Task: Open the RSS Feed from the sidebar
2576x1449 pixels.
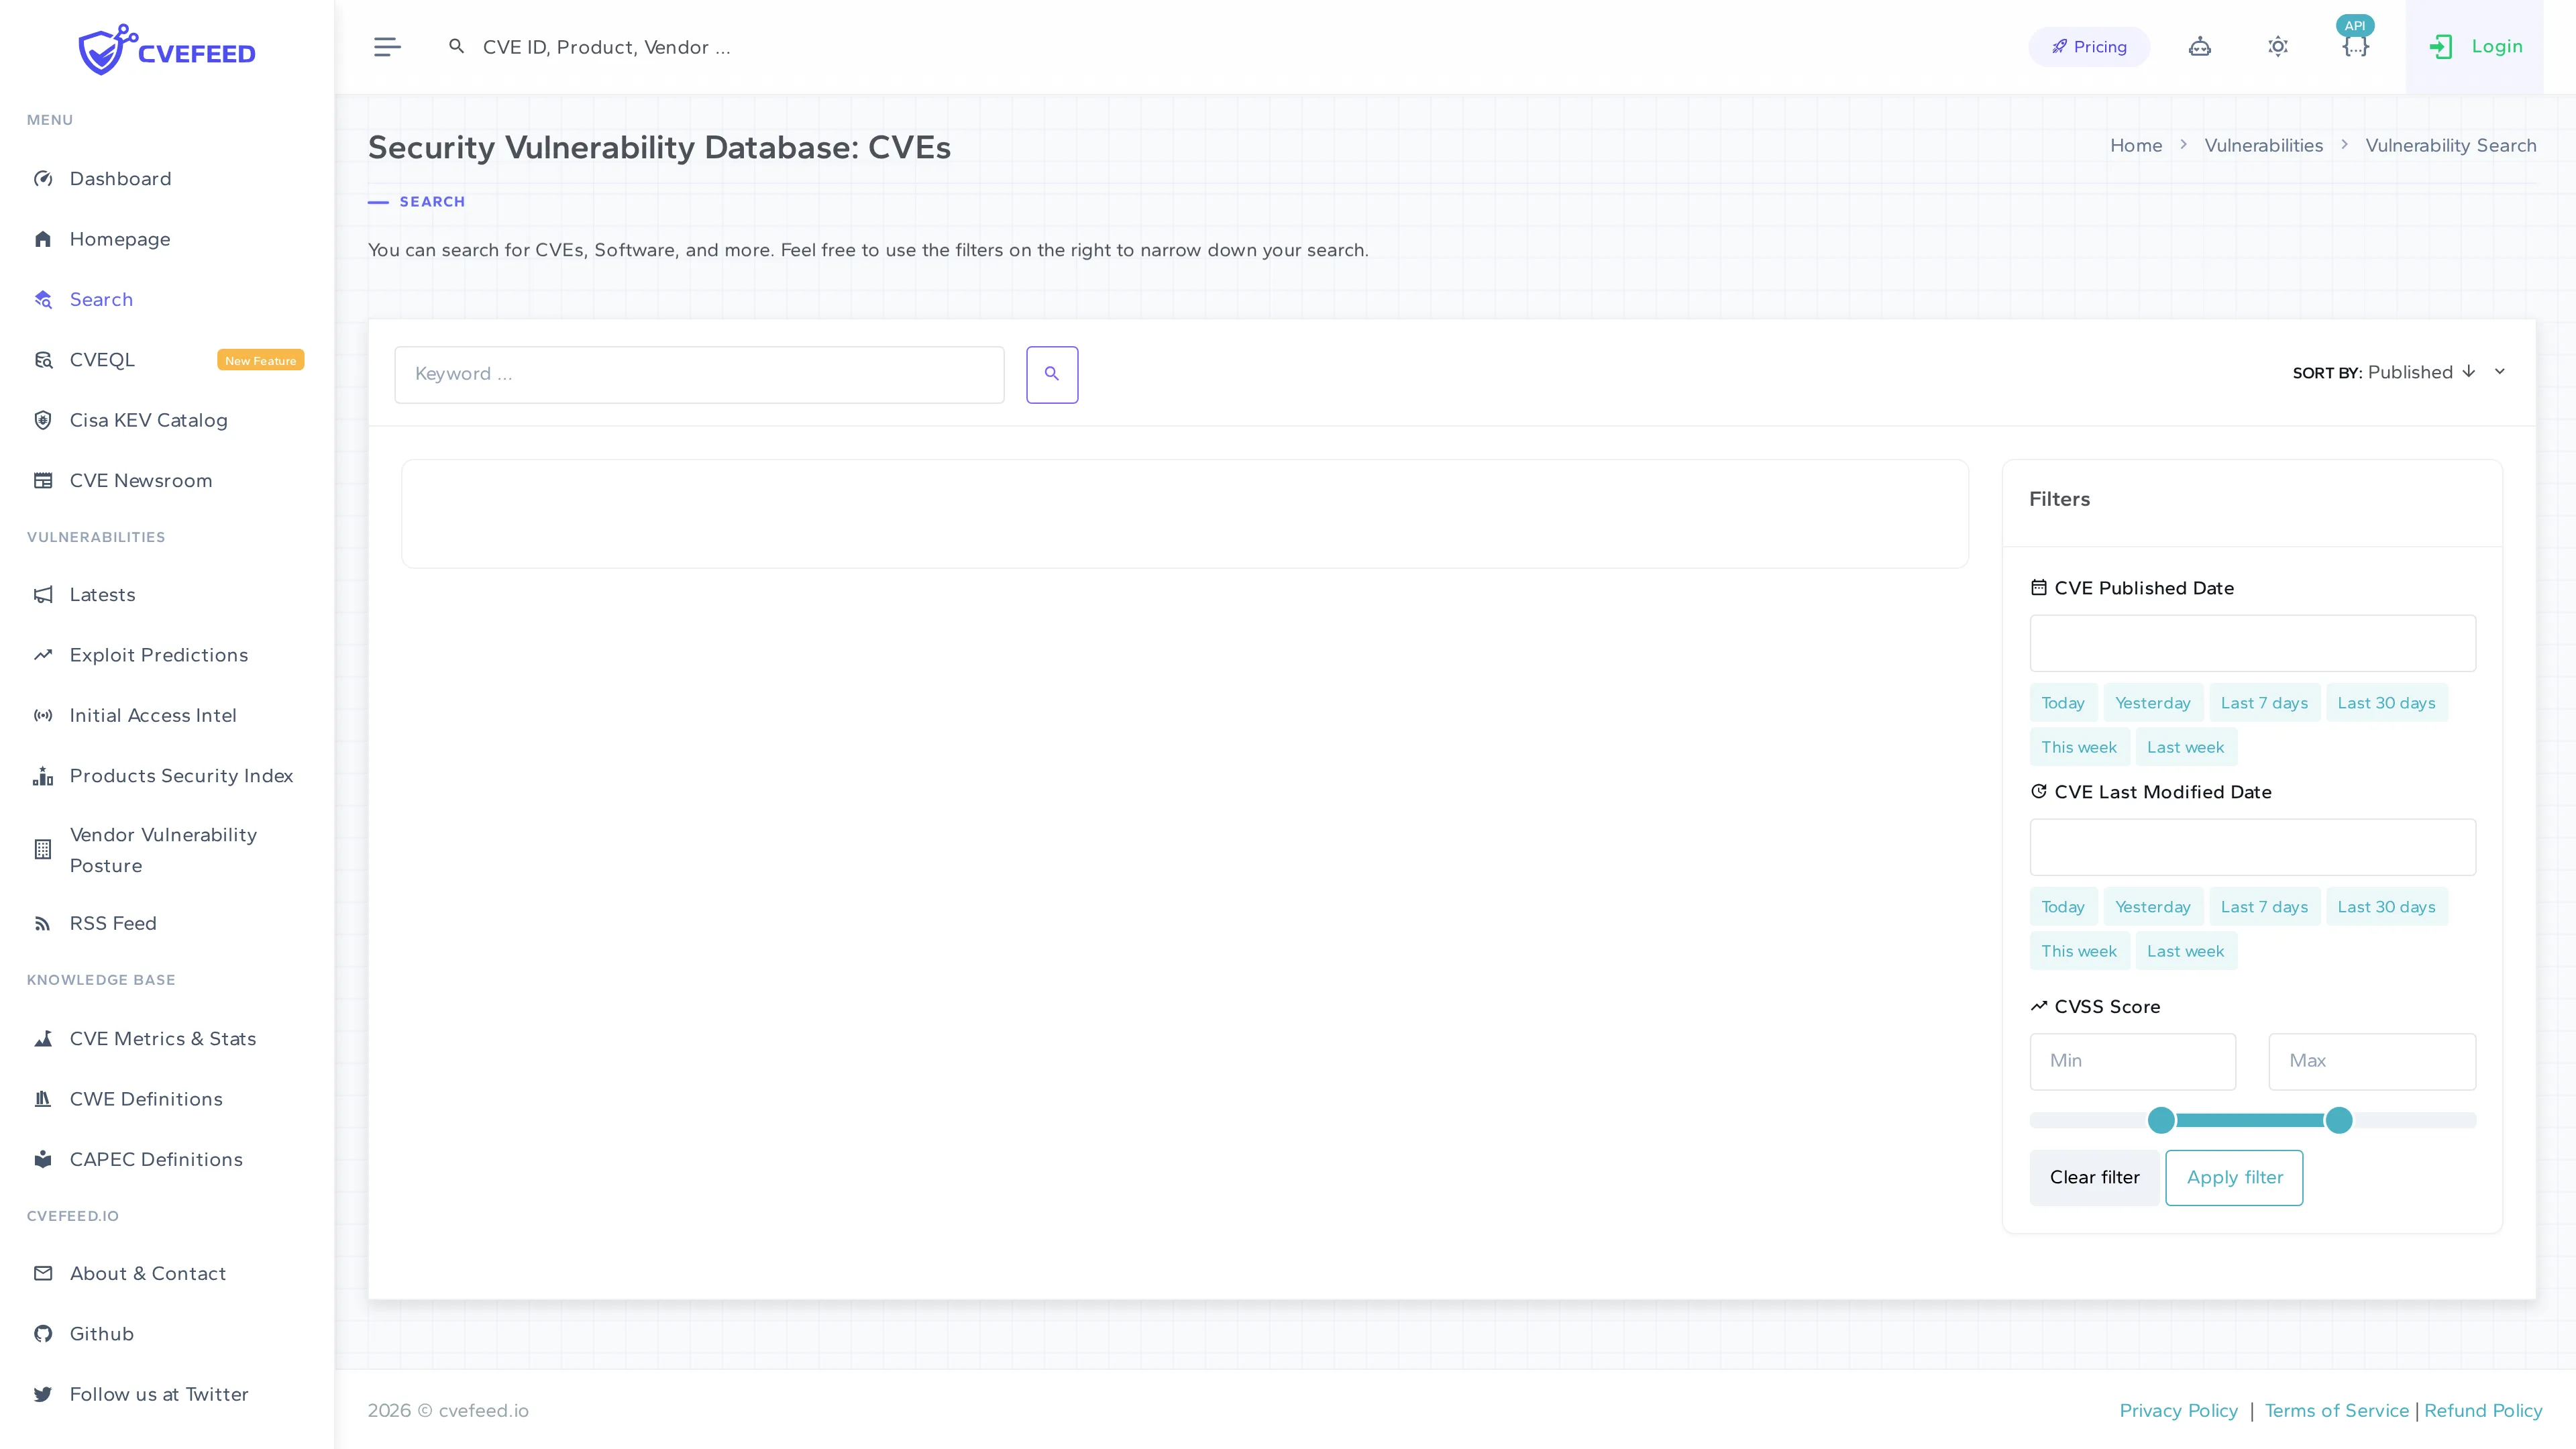Action: pos(113,923)
